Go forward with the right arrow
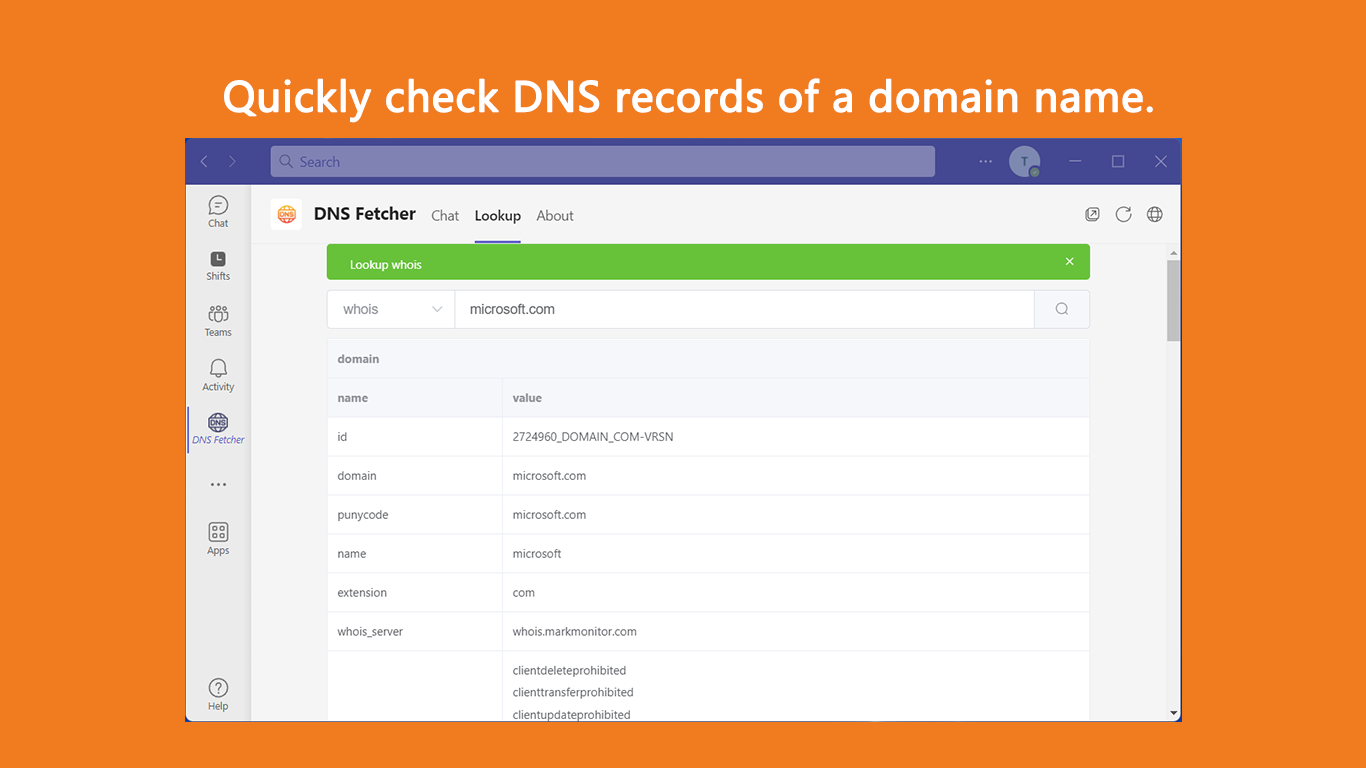Screen dimensions: 1366x768 232,161
